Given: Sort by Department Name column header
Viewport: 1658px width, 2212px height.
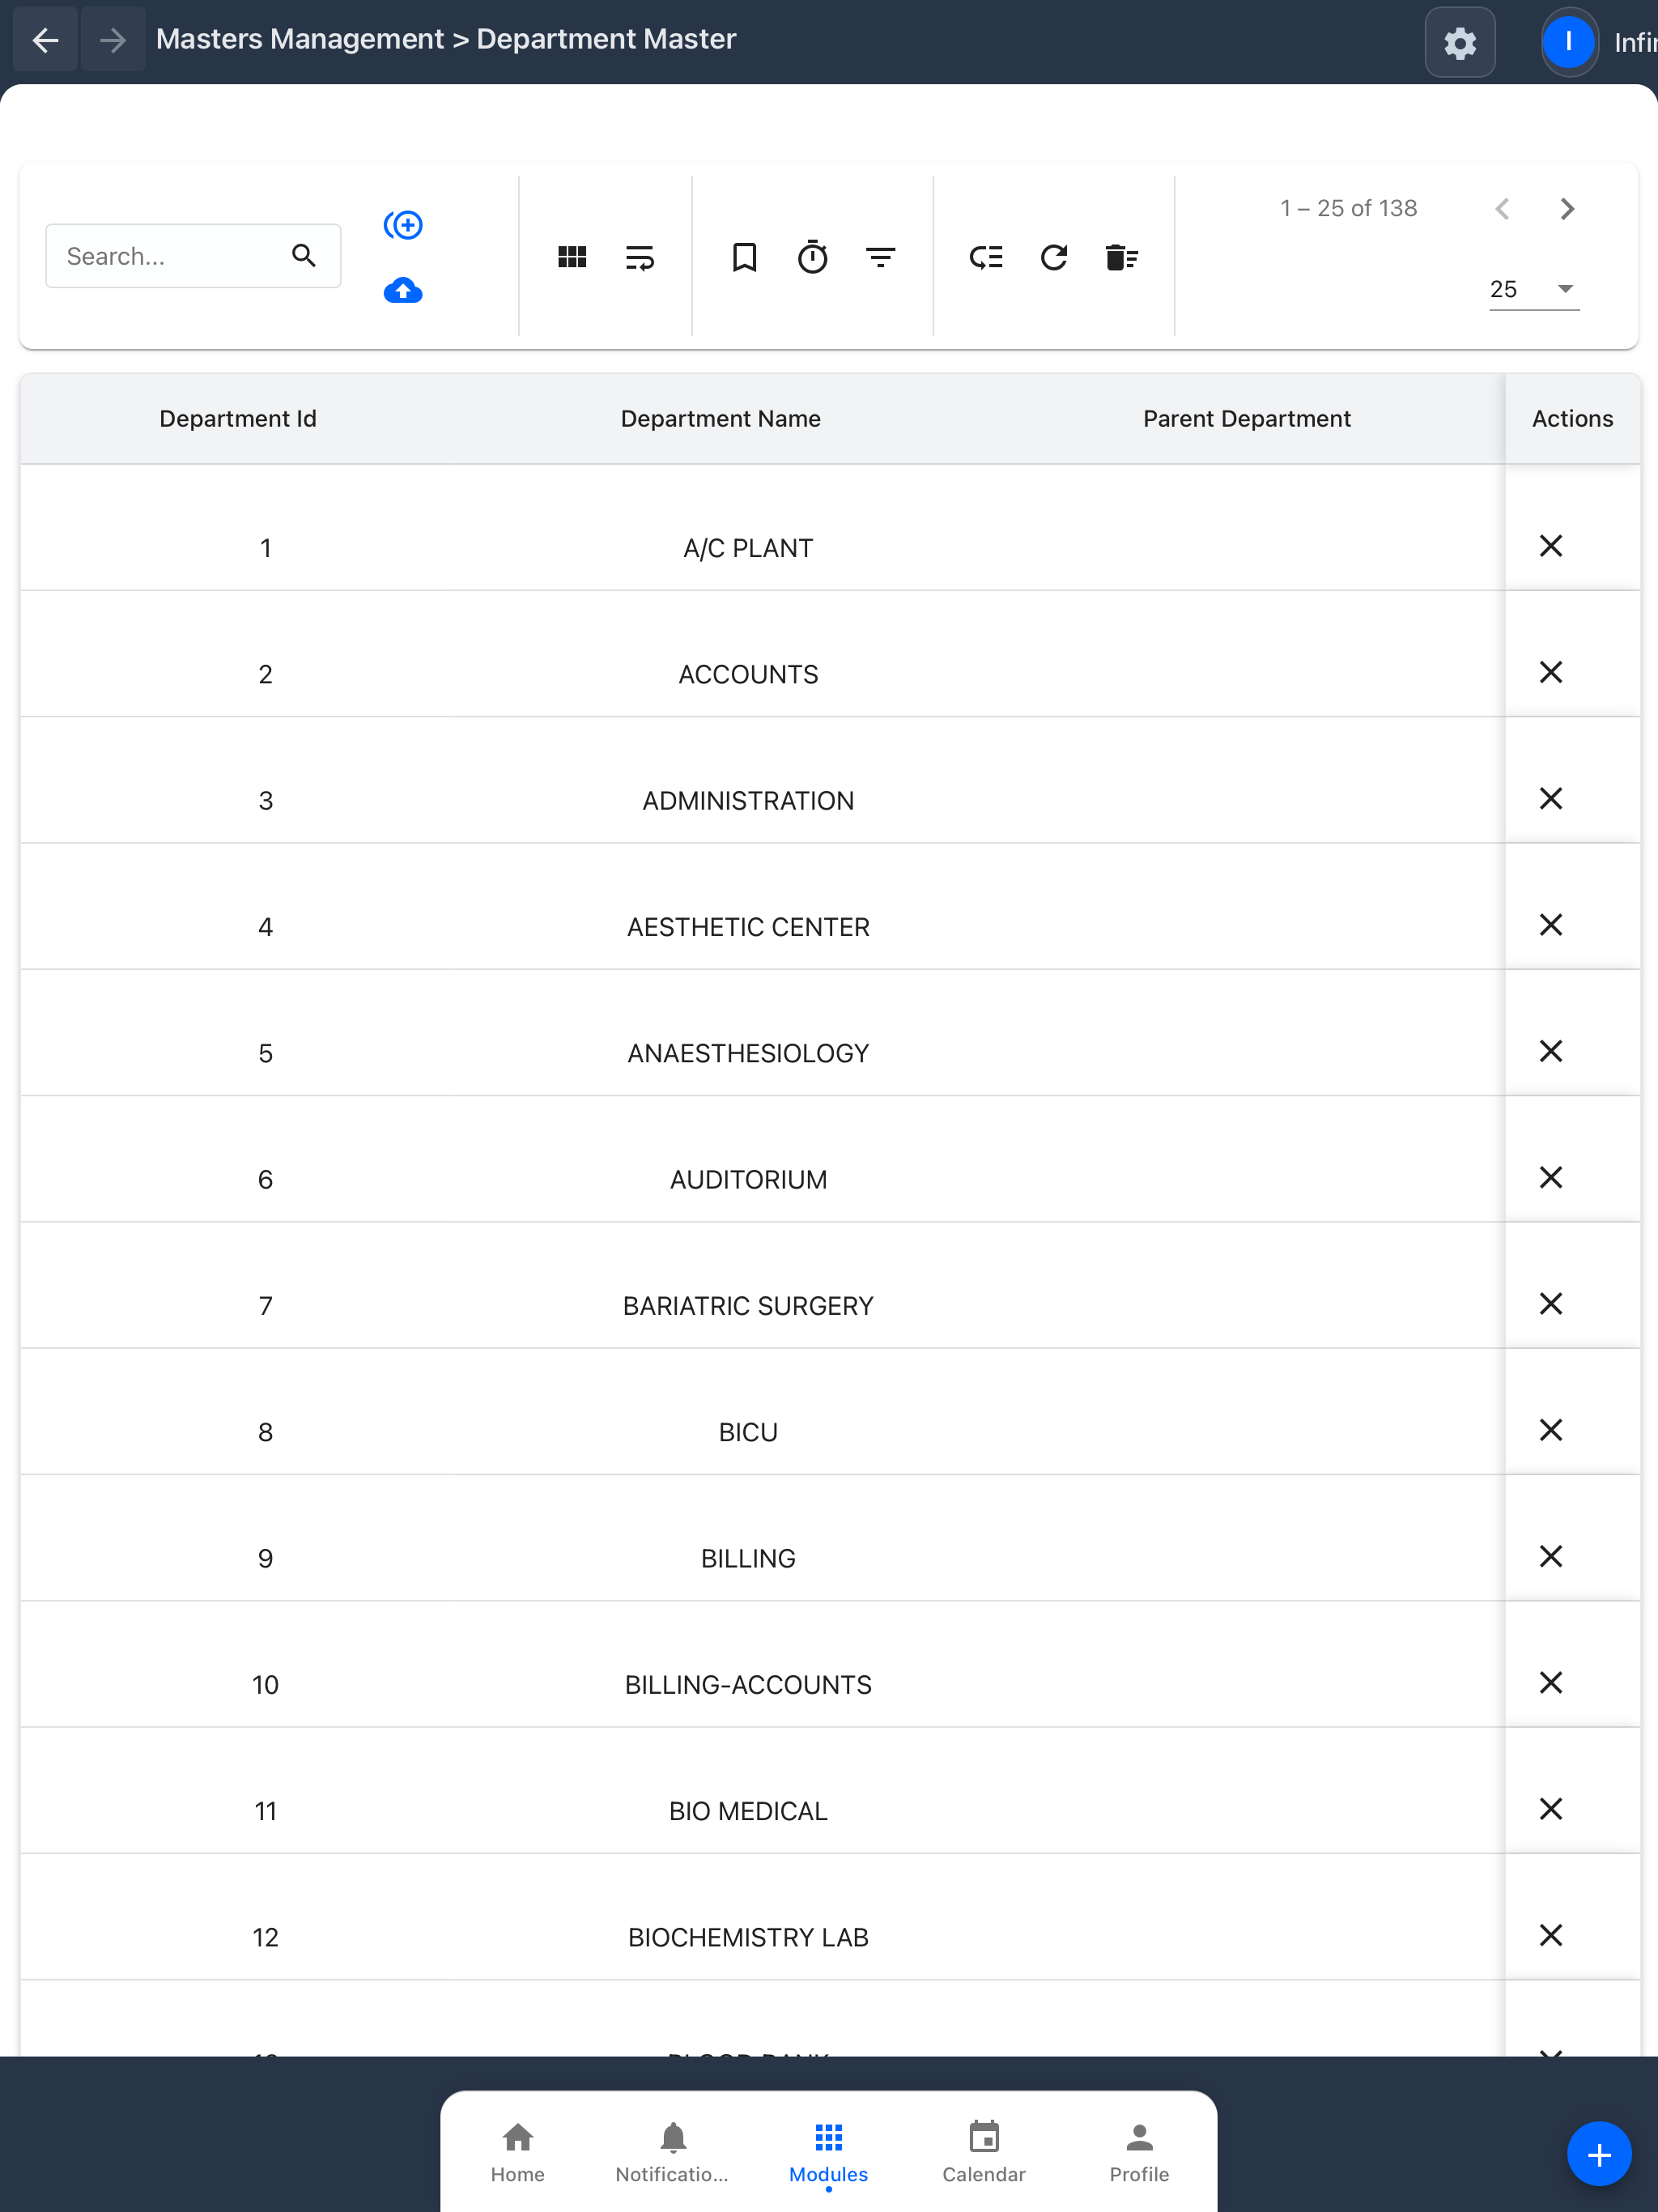Looking at the screenshot, I should [720, 418].
